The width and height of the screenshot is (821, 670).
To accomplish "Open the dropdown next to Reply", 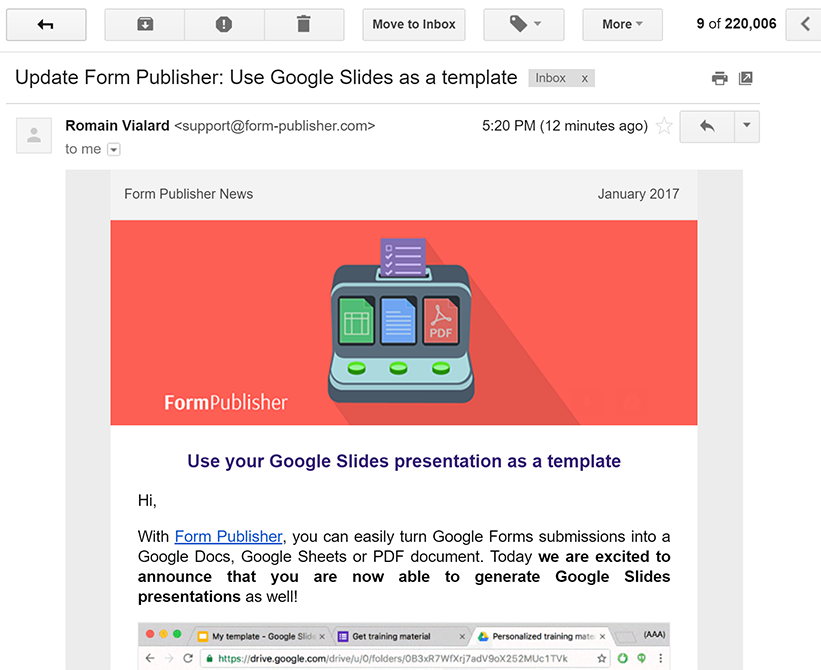I will coord(747,126).
